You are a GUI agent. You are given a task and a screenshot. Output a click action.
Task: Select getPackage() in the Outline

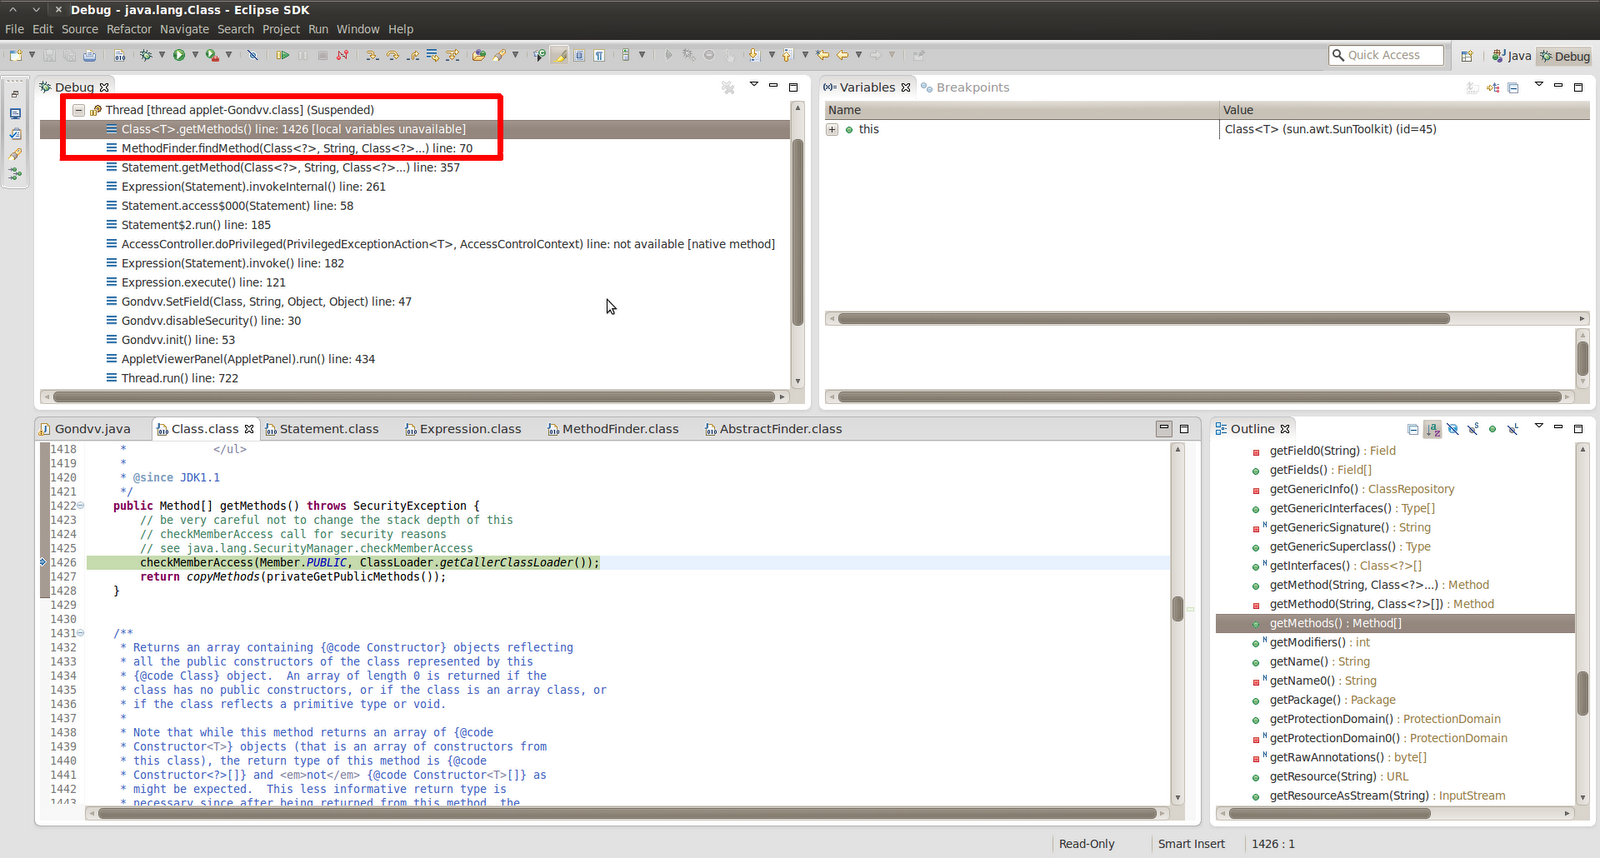[x=1325, y=700]
